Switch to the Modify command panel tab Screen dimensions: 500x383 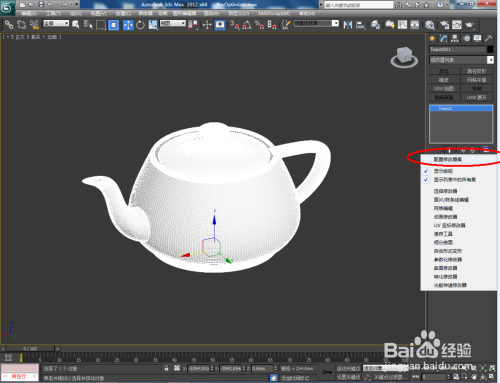pyautogui.click(x=443, y=38)
